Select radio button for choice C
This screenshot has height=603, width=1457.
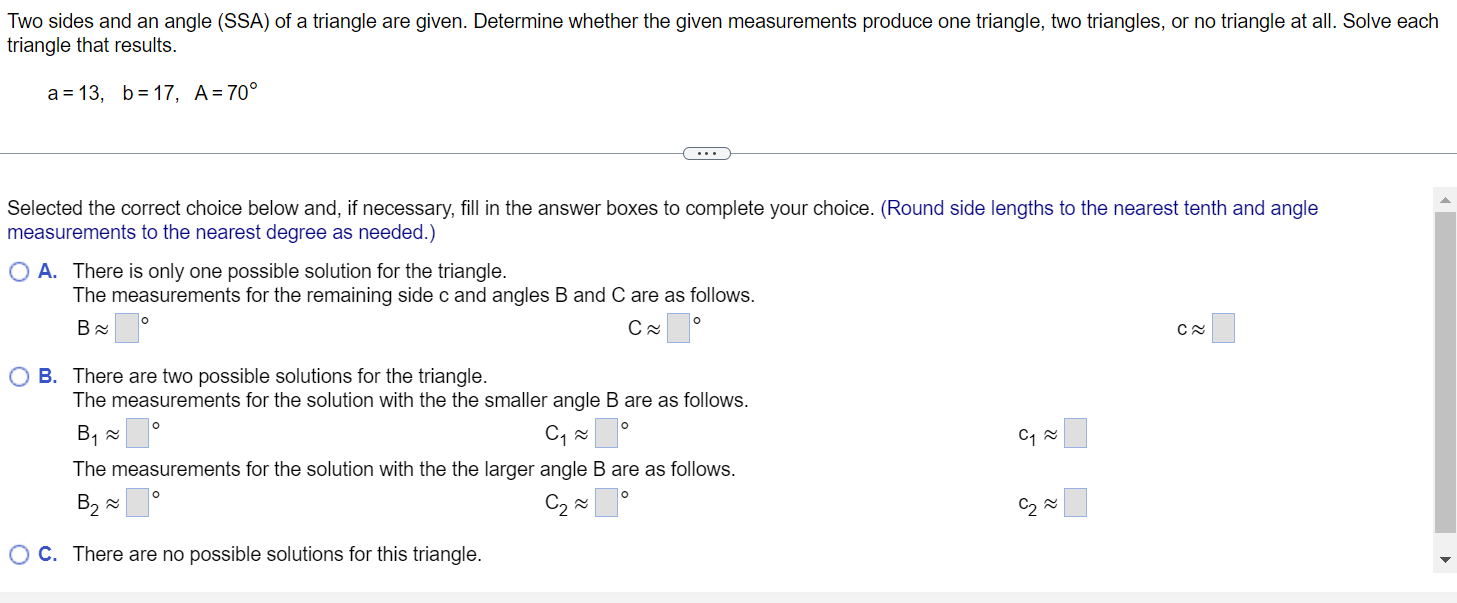point(18,554)
